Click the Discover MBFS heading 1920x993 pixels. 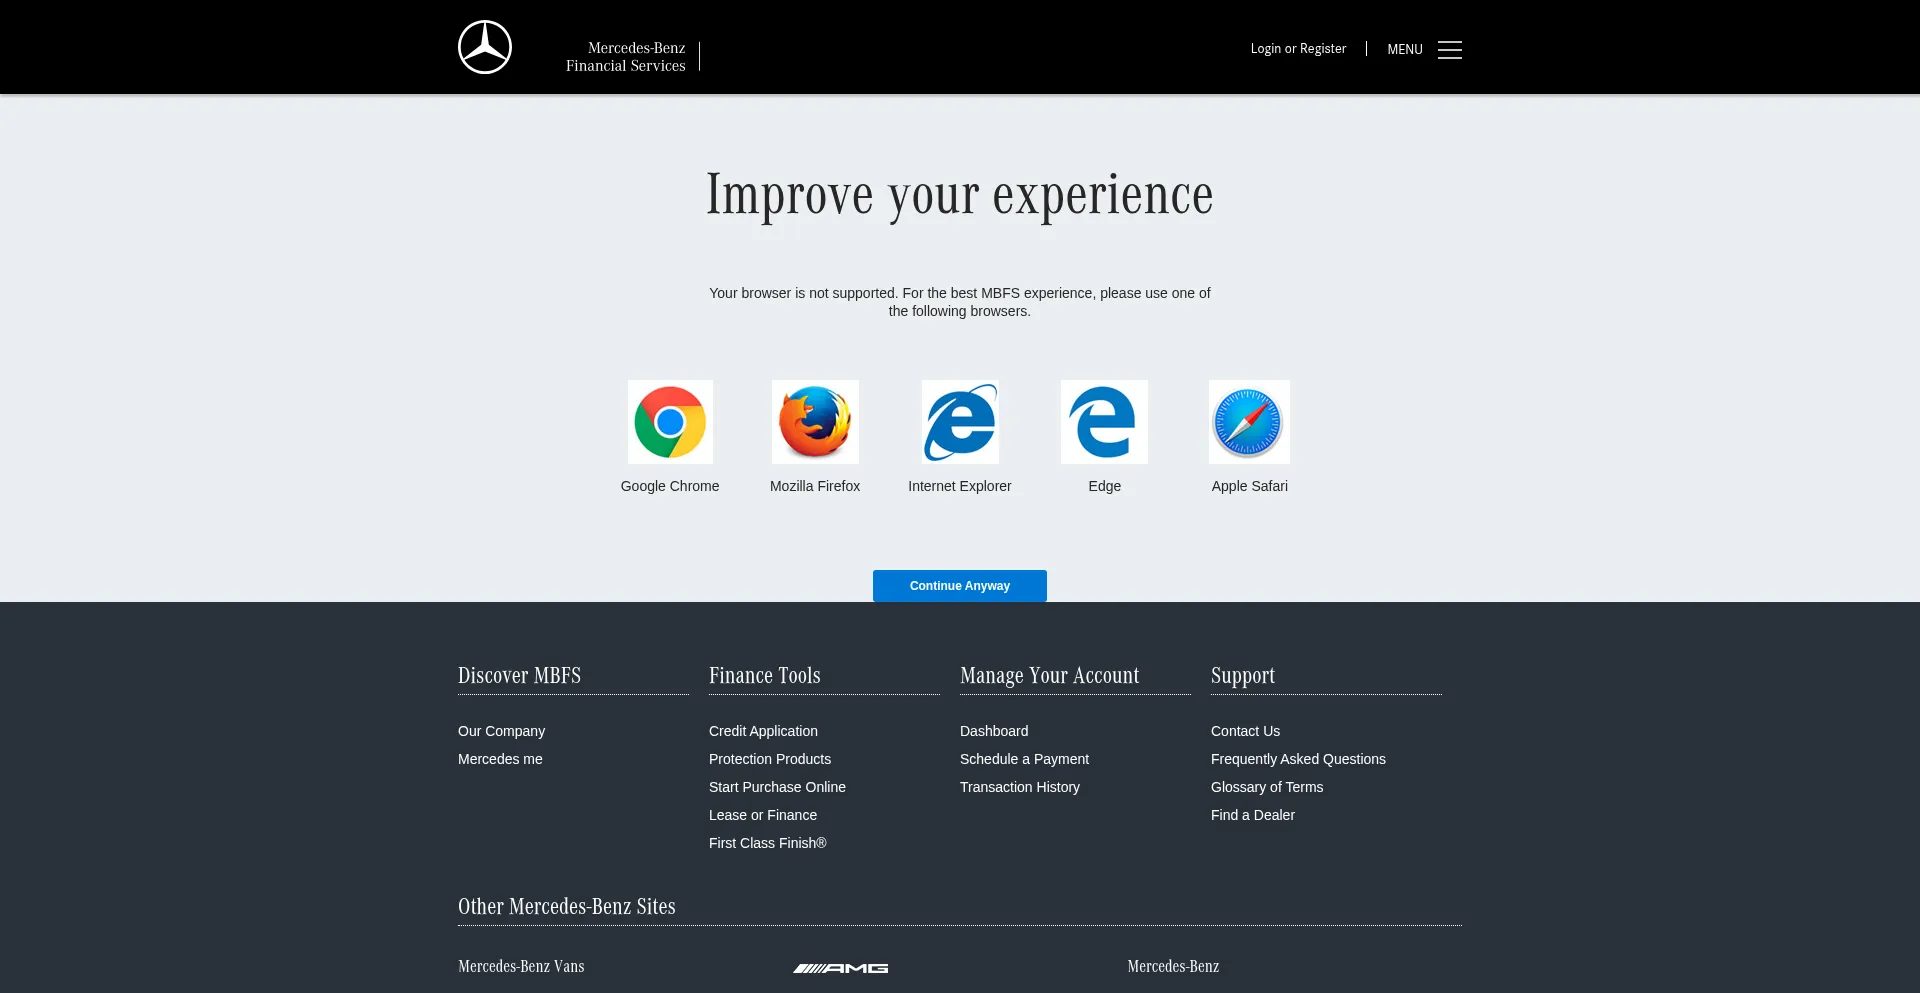point(519,676)
